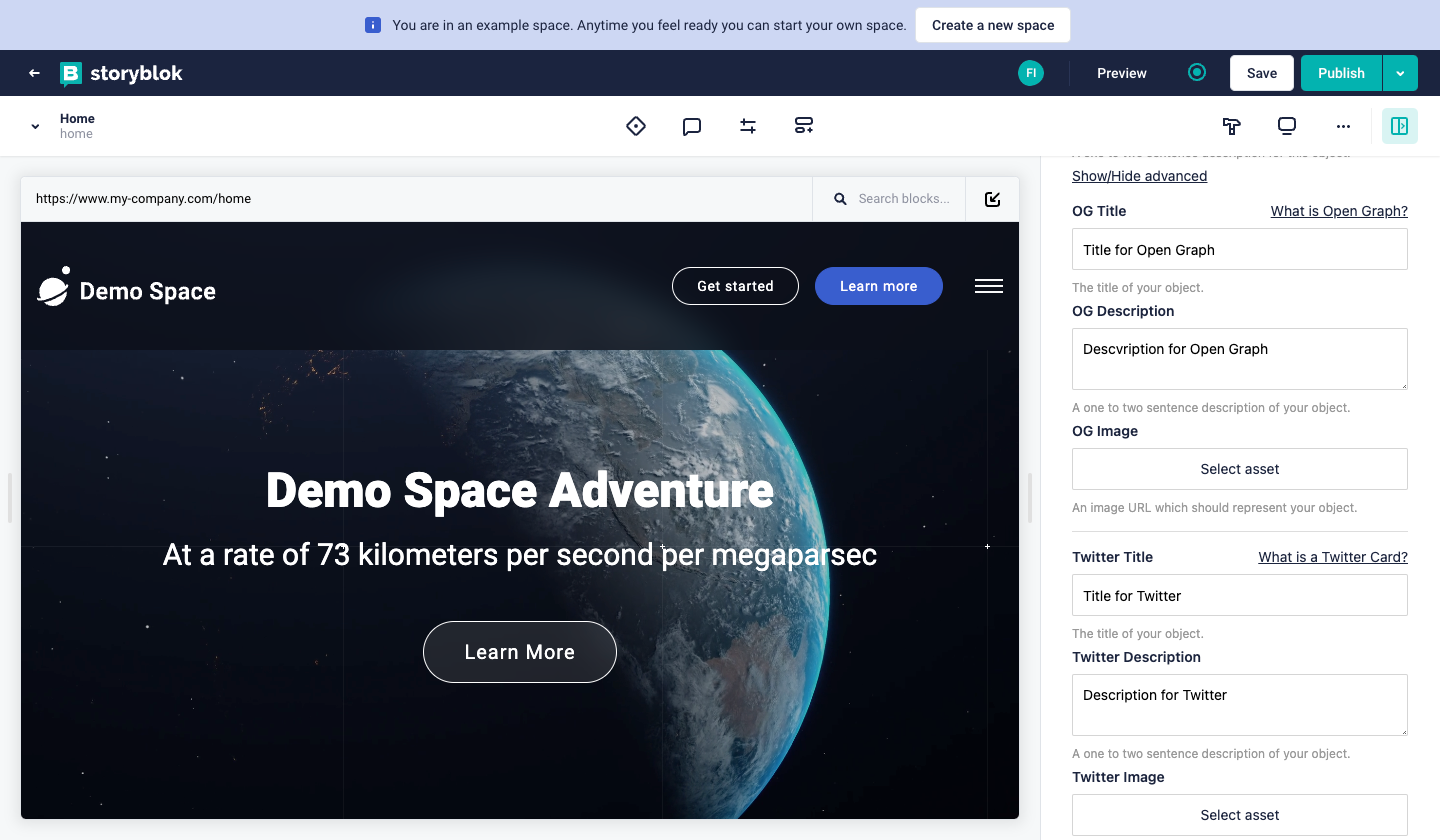Publish the story
Viewport: 1440px width, 840px height.
[1341, 73]
